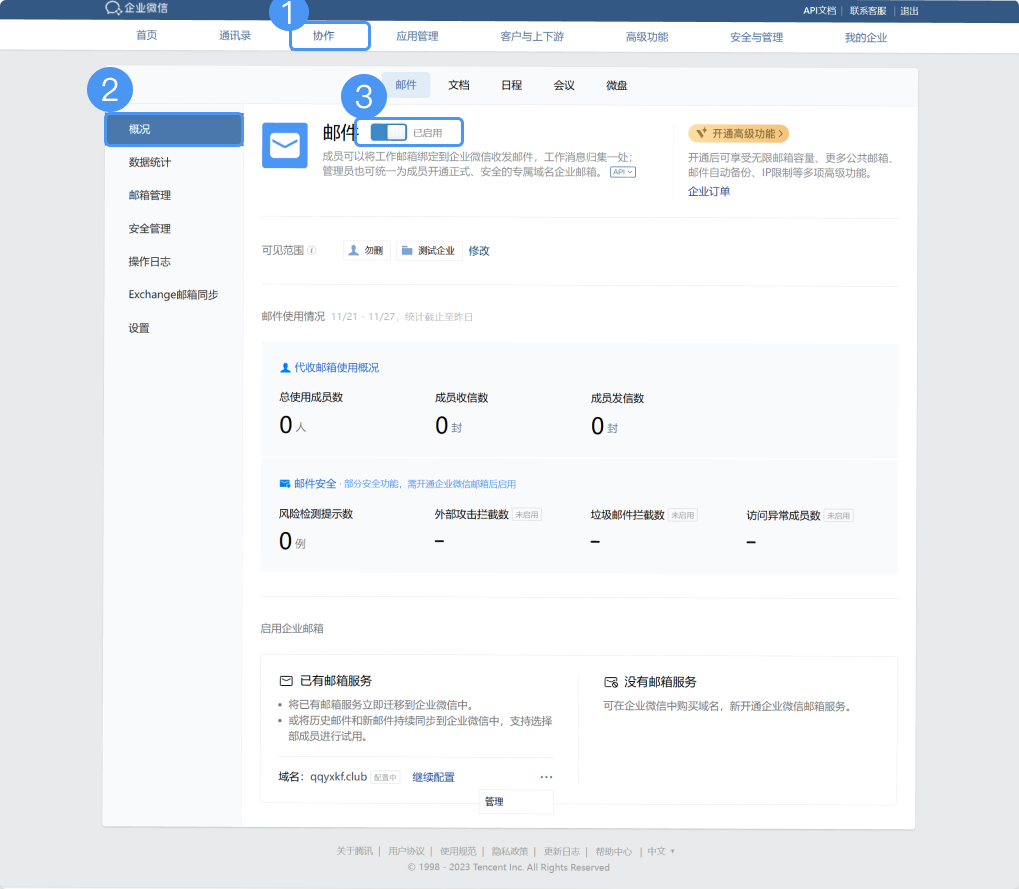Toggle the 邮件 enabled switch
The image size is (1019, 889).
coord(389,132)
